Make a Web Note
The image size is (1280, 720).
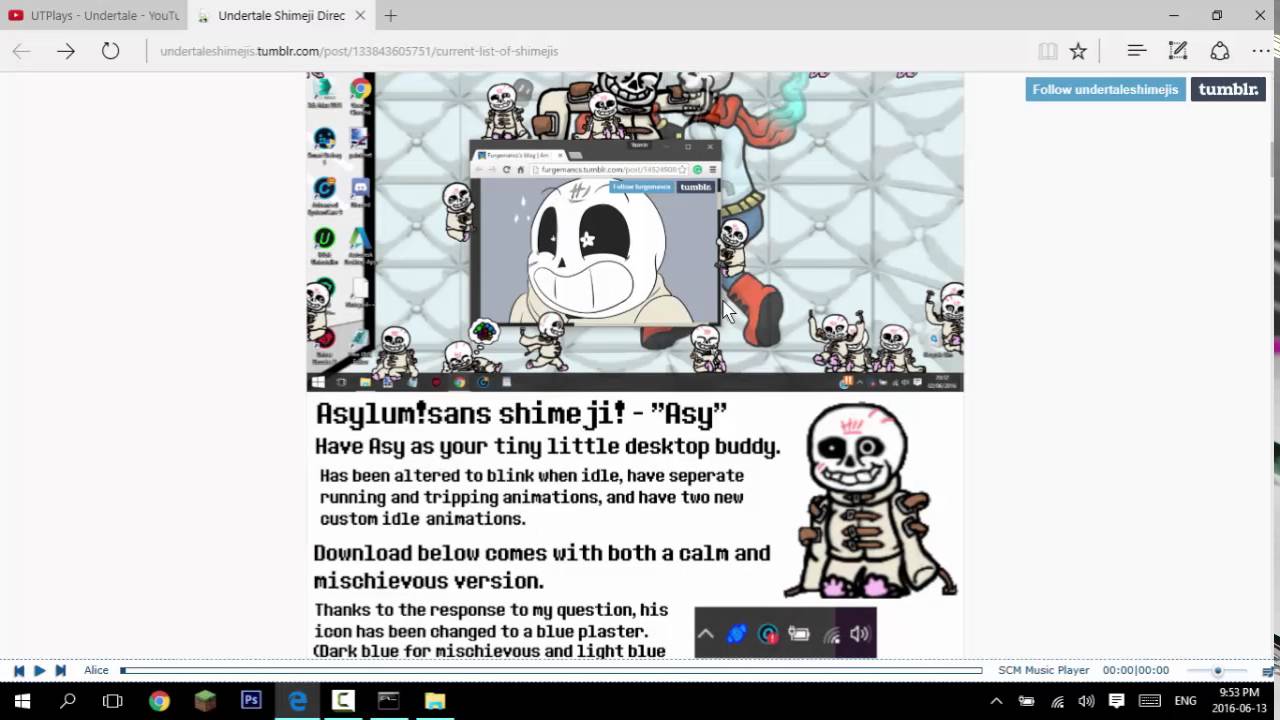[1178, 51]
